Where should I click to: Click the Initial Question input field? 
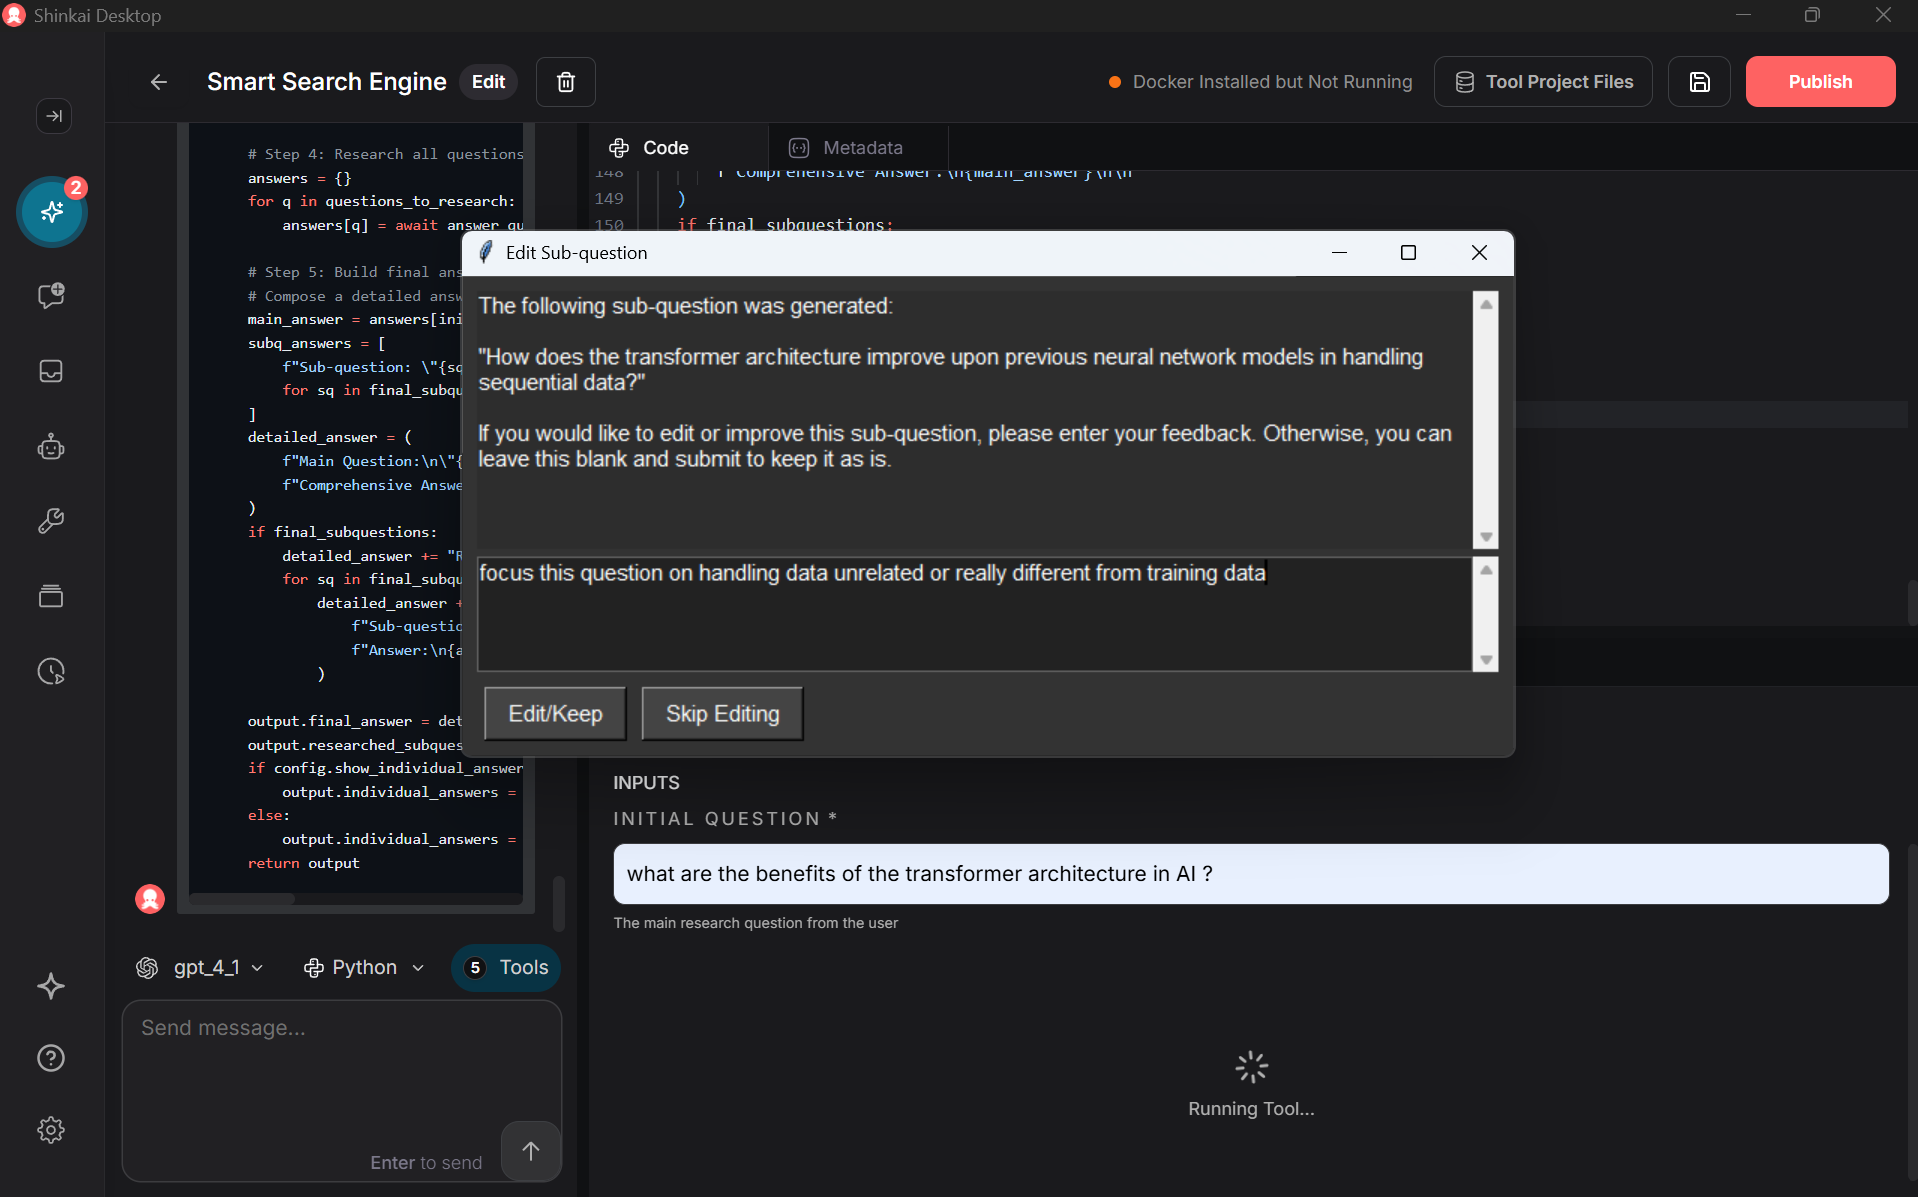tap(1250, 874)
